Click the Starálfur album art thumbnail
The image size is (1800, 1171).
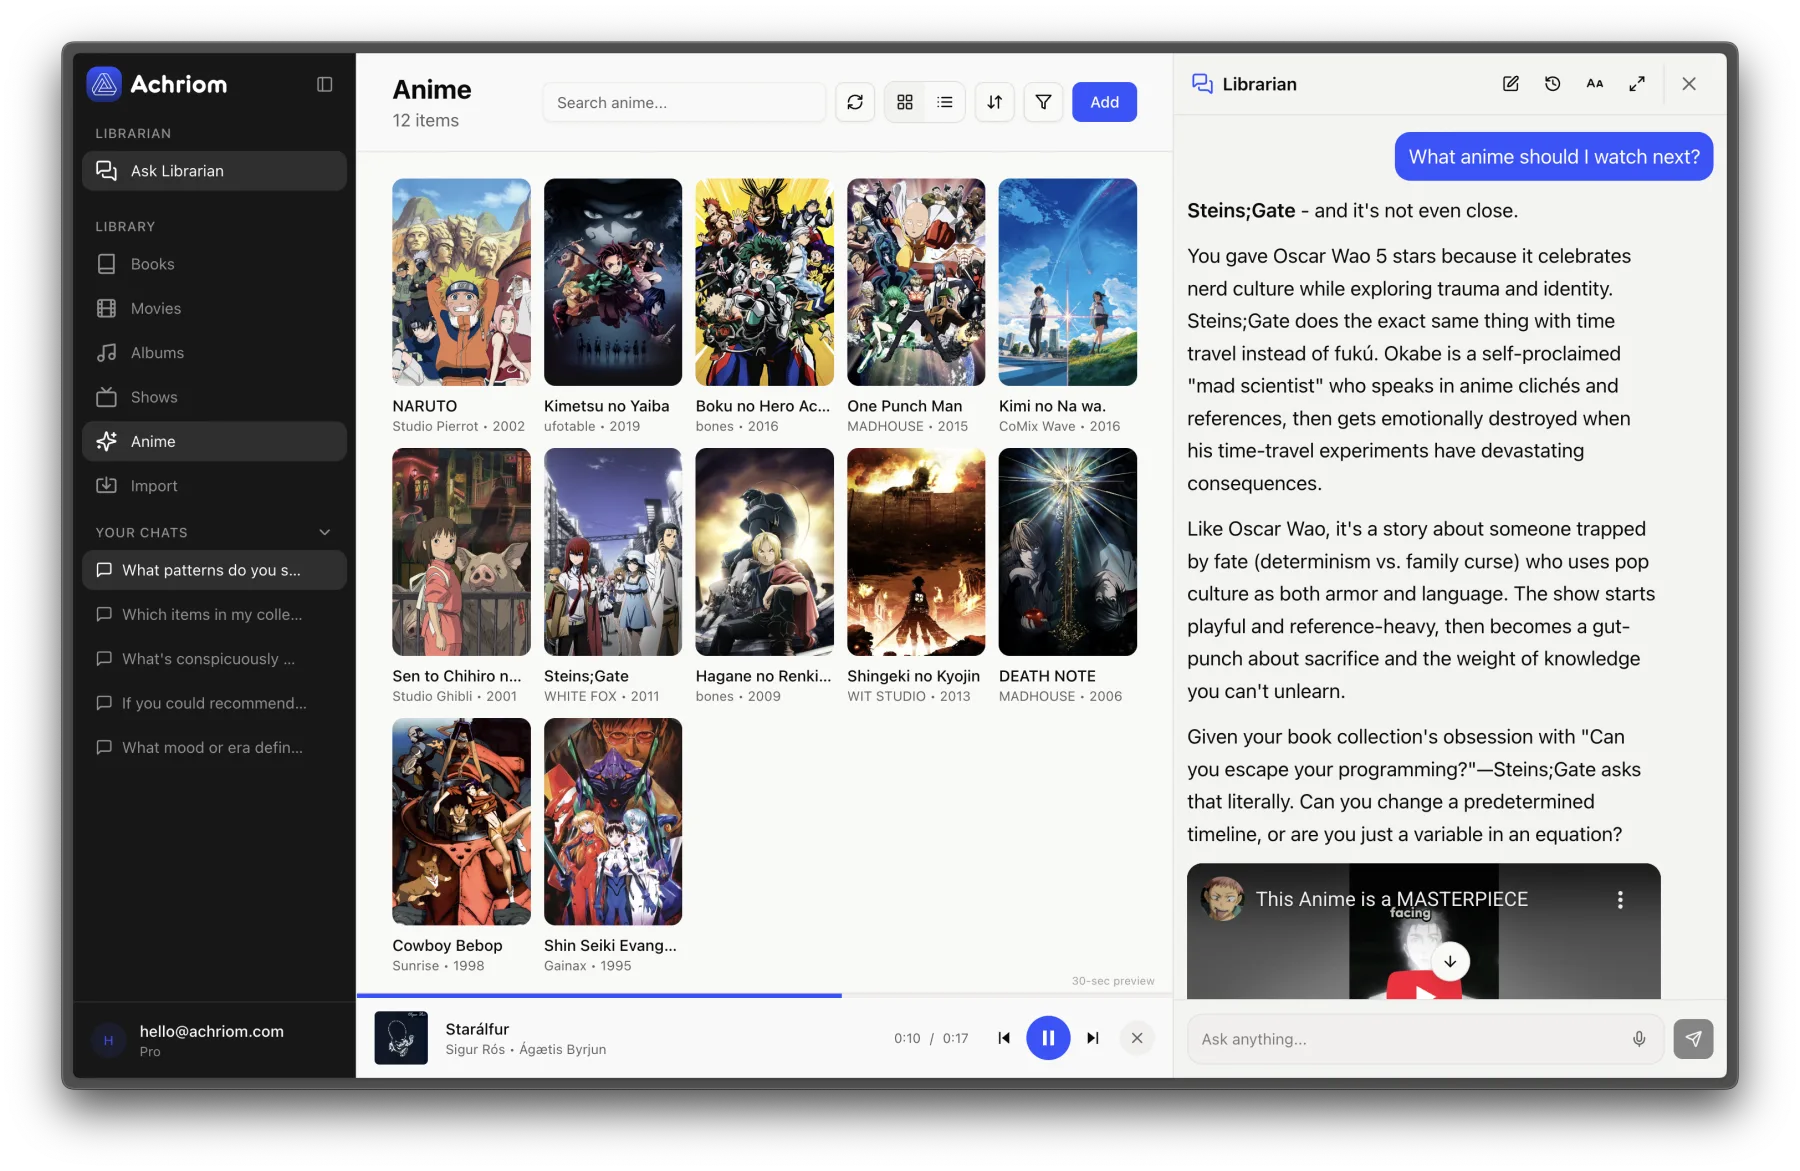(401, 1038)
